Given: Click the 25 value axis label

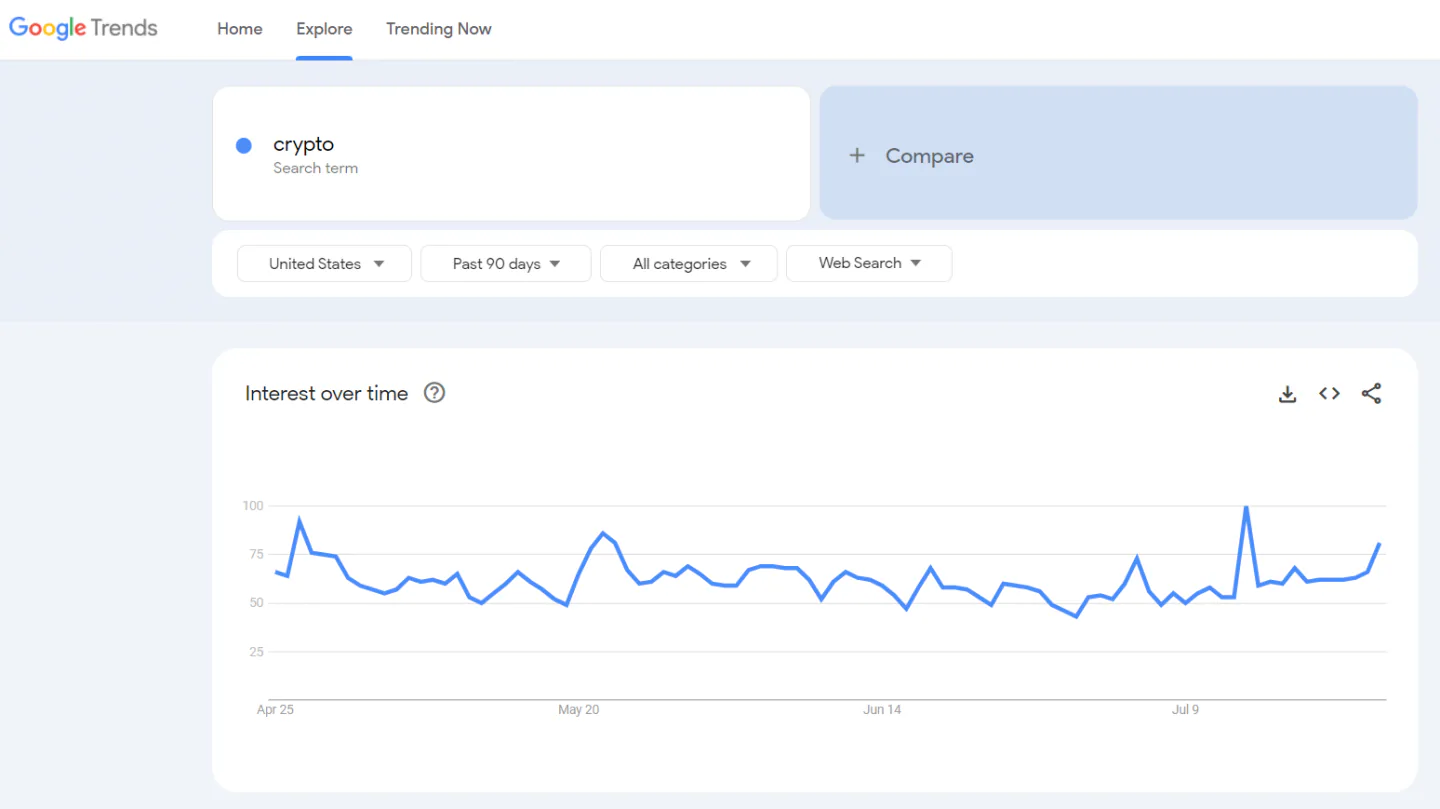Looking at the screenshot, I should point(255,652).
